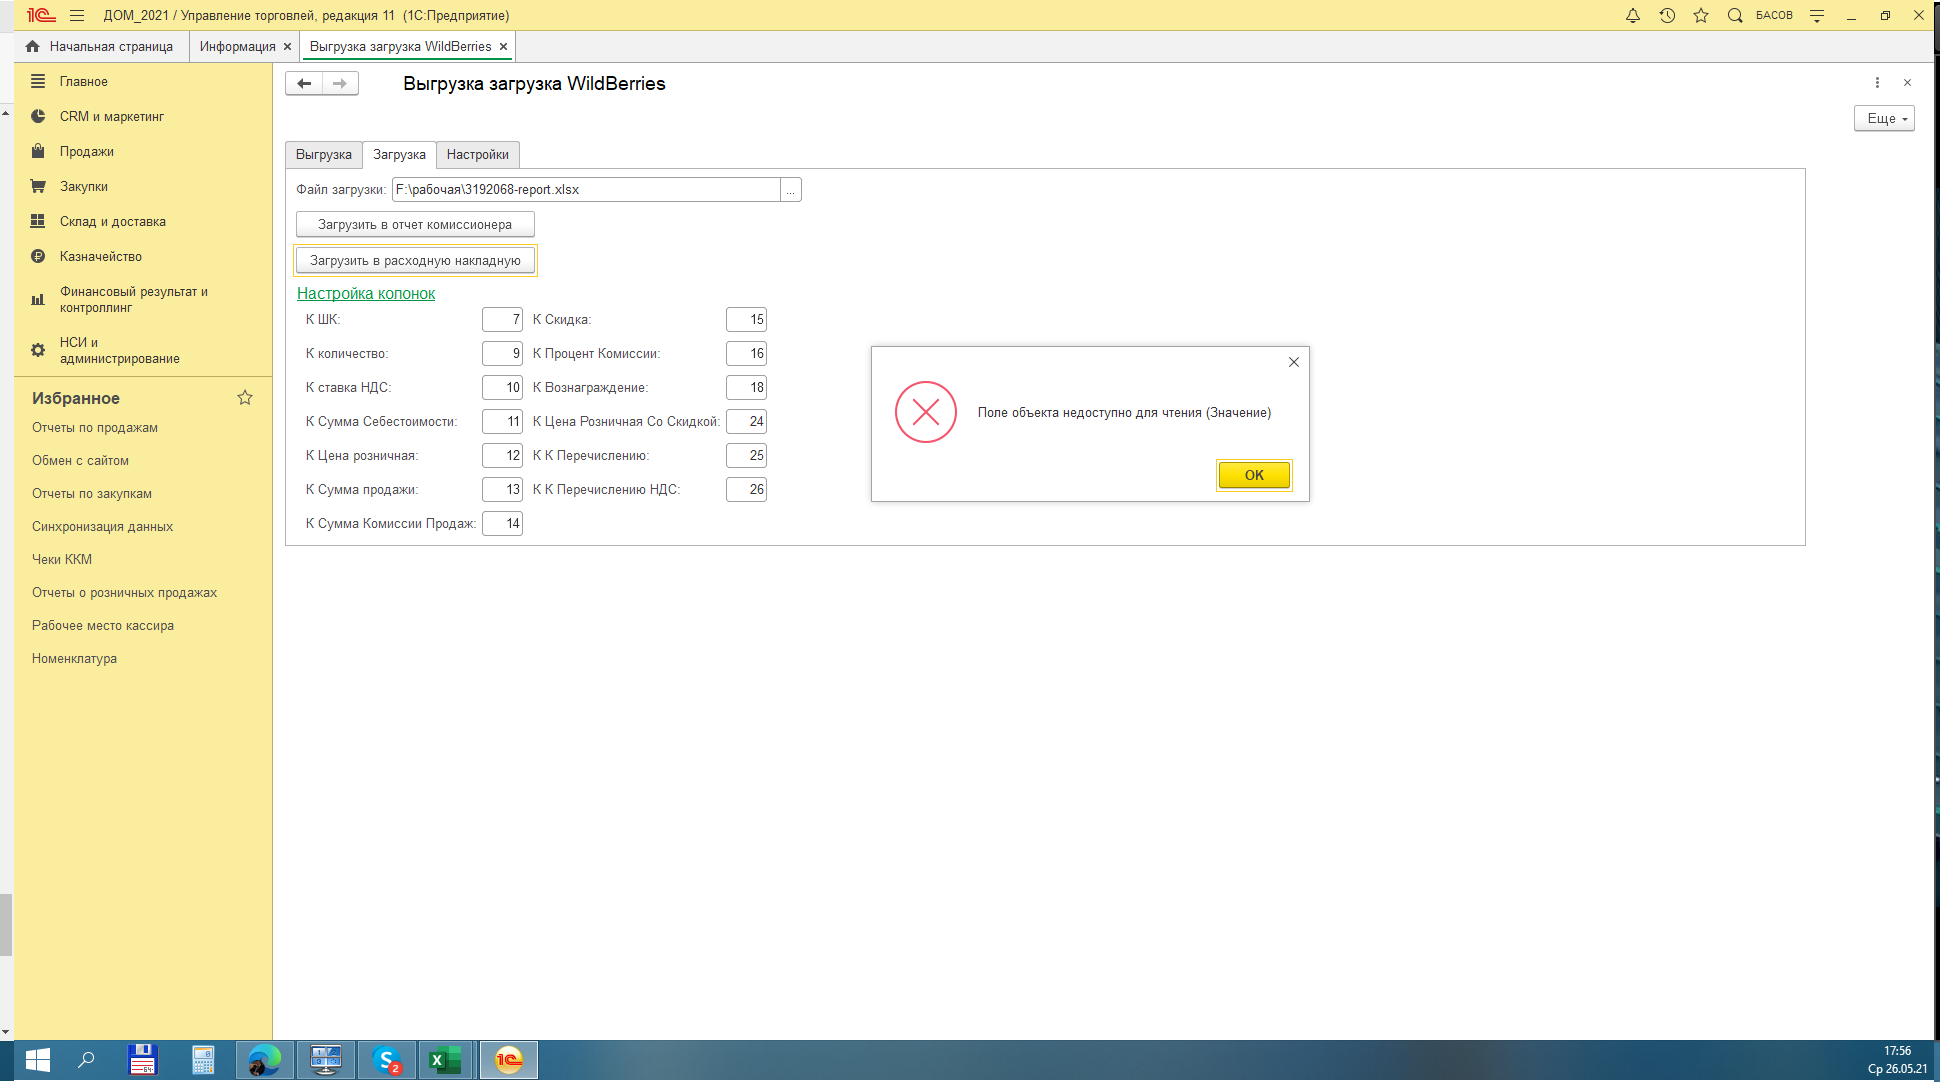1940x1082 pixels.
Task: Open the search magnifier in title bar
Action: (x=1735, y=15)
